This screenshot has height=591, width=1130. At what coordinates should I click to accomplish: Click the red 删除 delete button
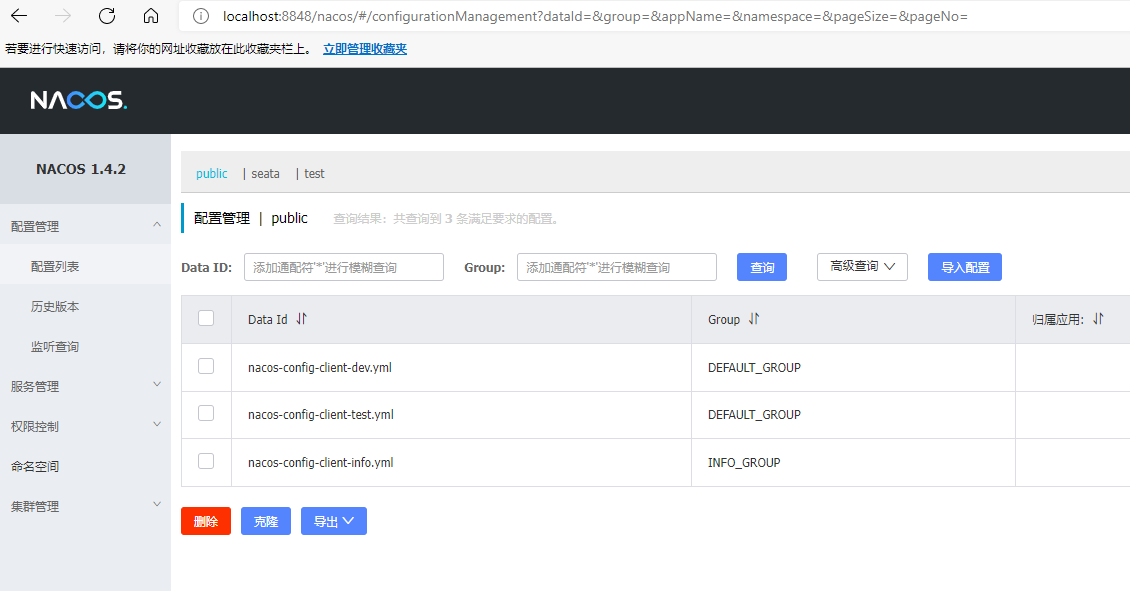(x=206, y=521)
